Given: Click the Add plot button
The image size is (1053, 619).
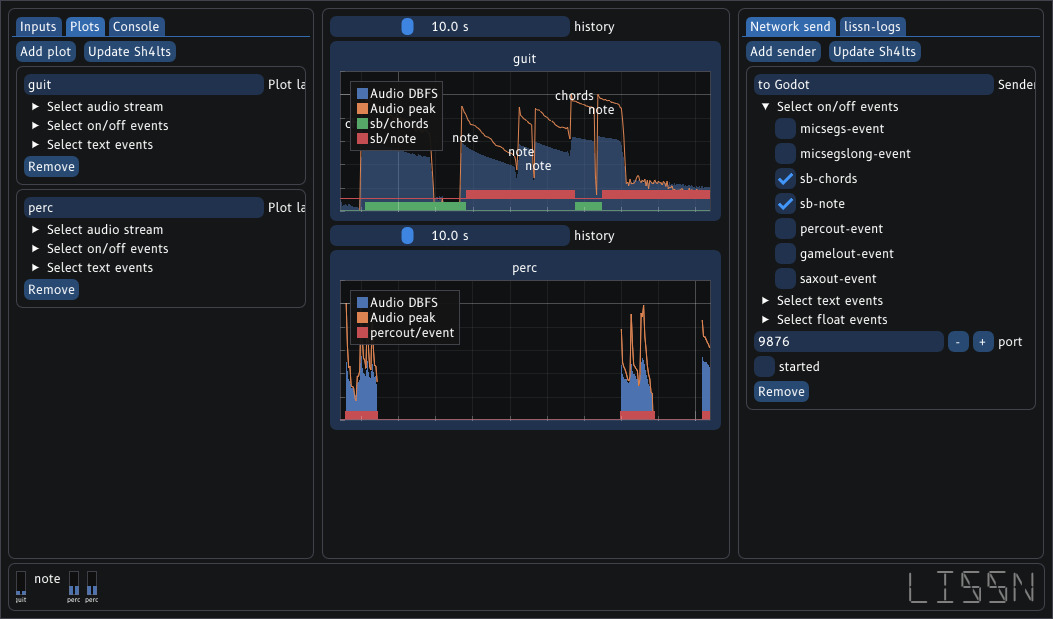Looking at the screenshot, I should (x=45, y=51).
